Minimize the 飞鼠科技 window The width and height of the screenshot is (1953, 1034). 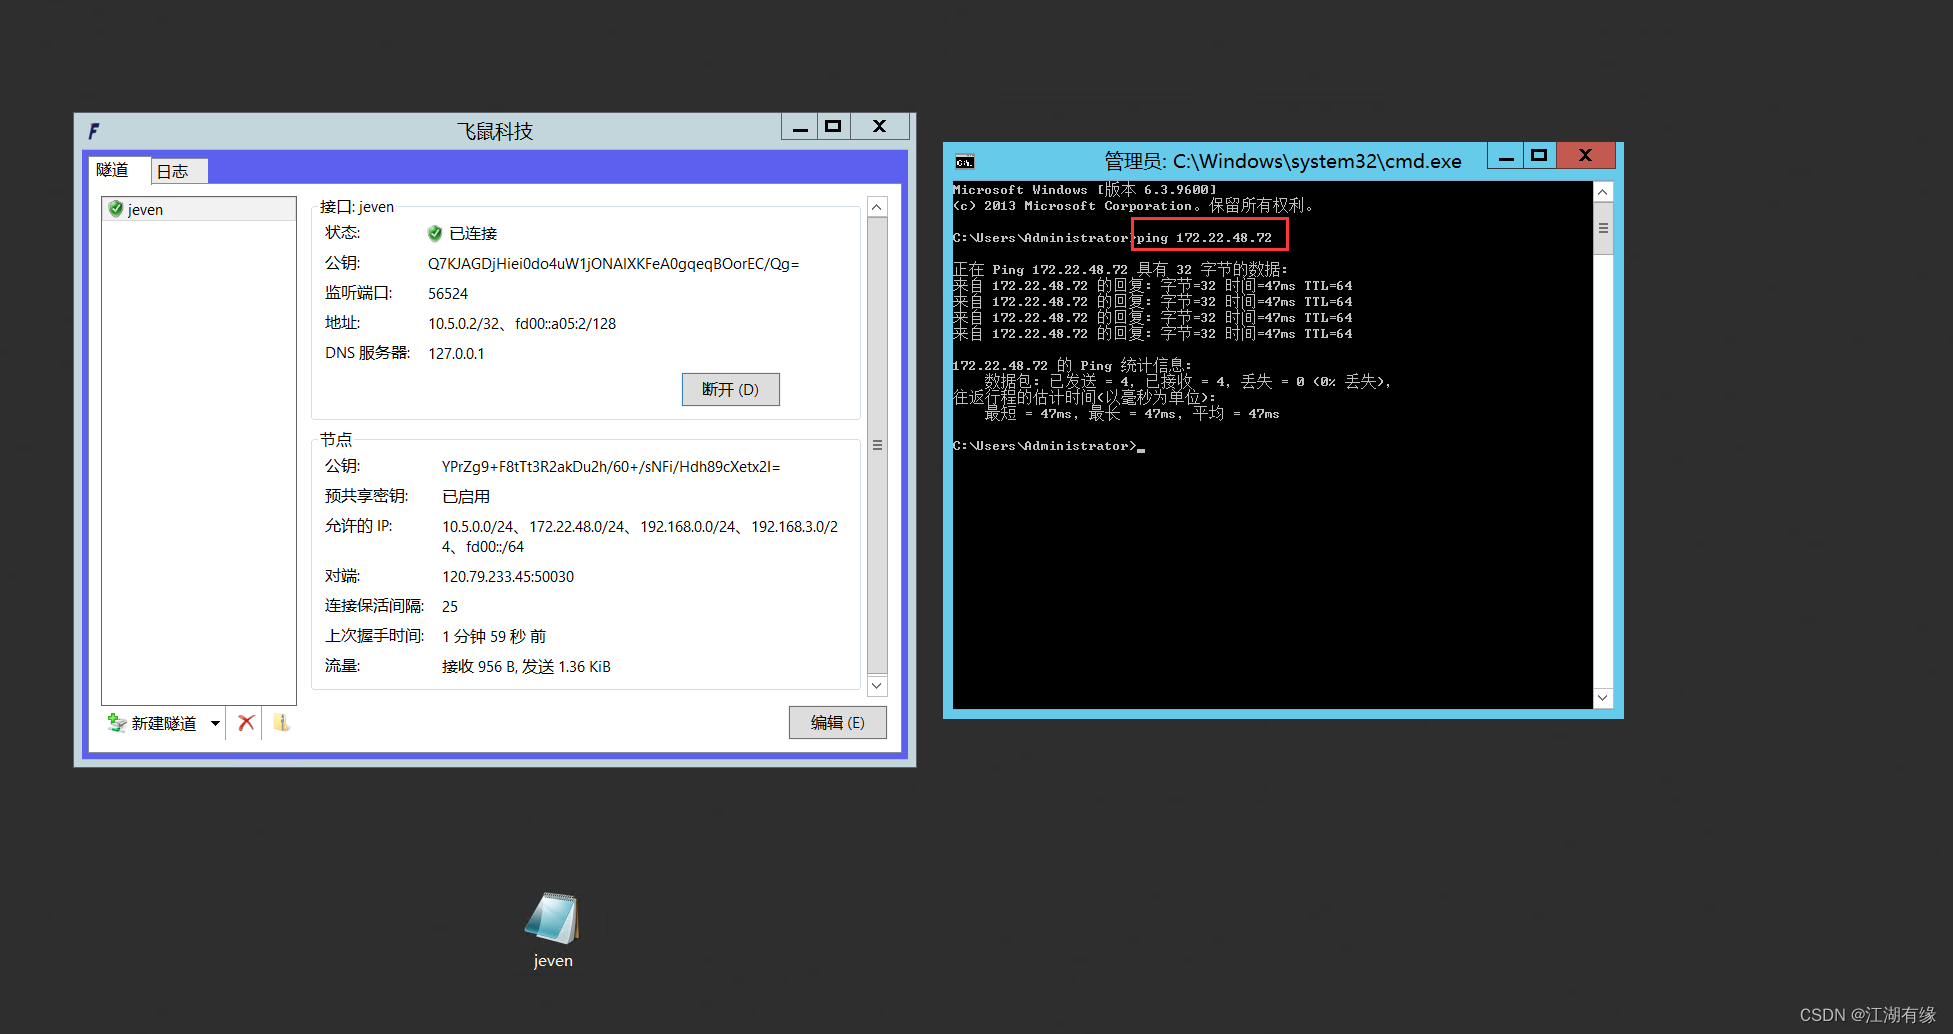[x=800, y=127]
